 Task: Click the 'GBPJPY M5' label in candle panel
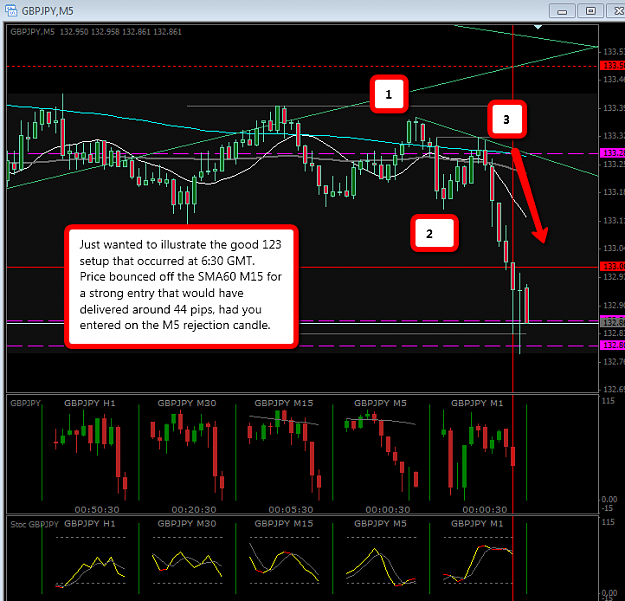coord(380,403)
